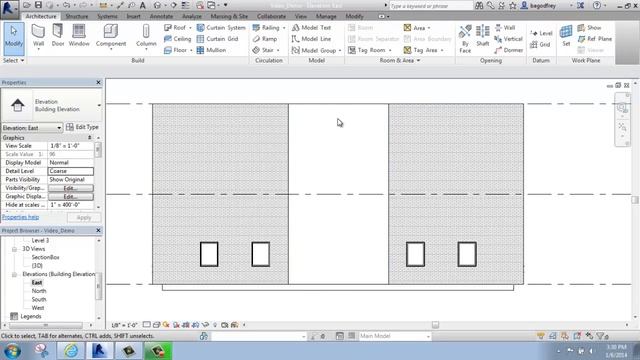This screenshot has height=360, width=640.
Task: Select the Tag Area tool
Action: (x=423, y=50)
